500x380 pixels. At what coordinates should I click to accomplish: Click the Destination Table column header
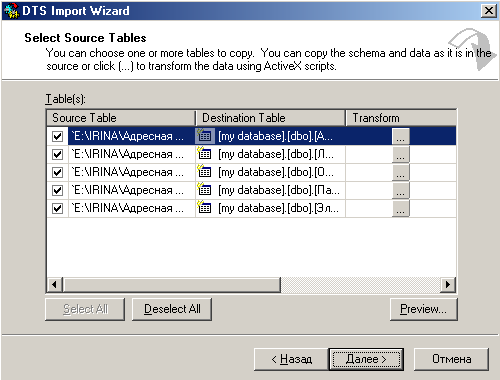pyautogui.click(x=270, y=118)
